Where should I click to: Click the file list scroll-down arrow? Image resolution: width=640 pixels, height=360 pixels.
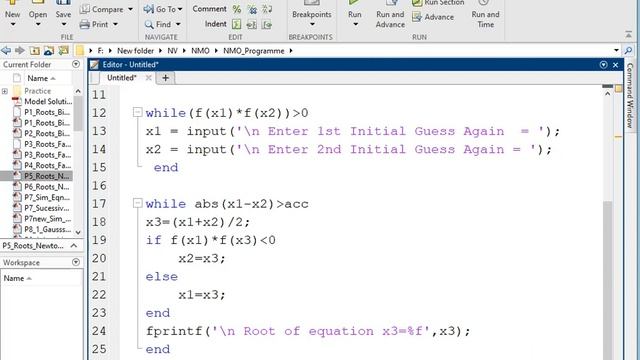(78, 232)
